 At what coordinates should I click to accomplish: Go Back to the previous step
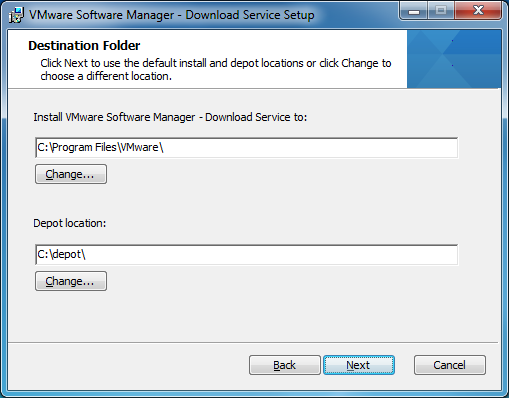285,365
